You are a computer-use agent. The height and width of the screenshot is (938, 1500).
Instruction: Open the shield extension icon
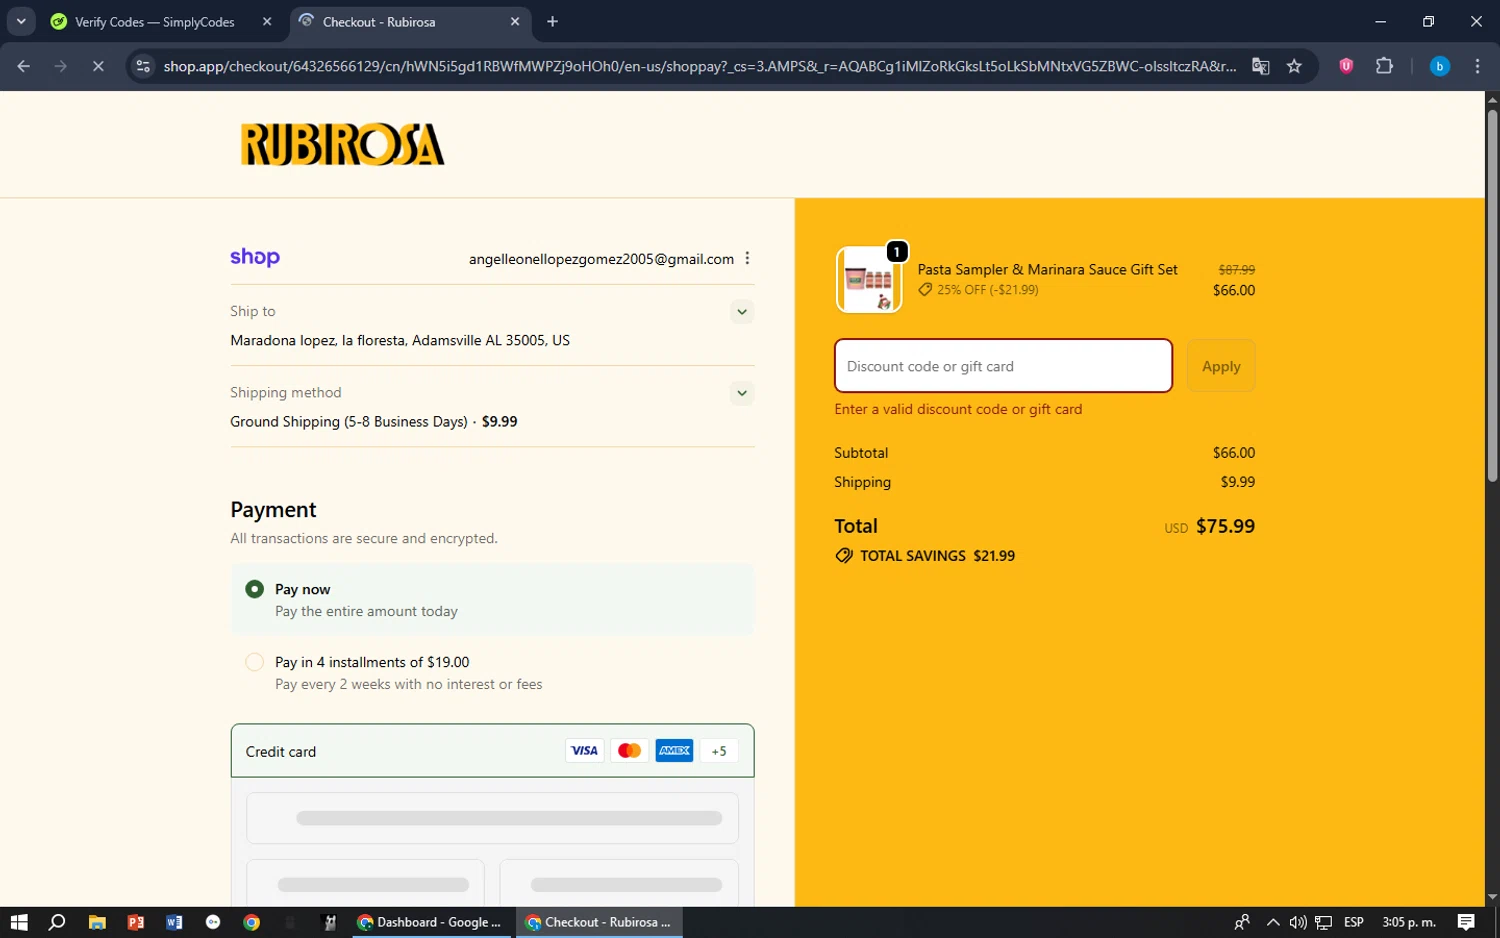tap(1346, 66)
